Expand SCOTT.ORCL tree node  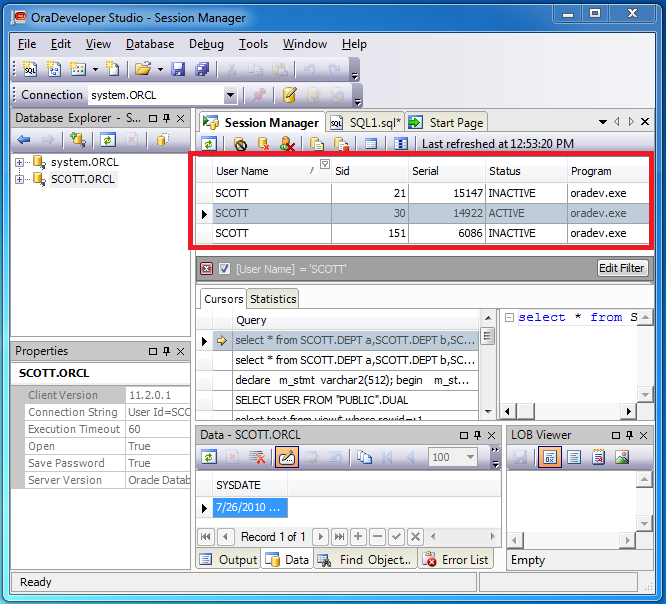pos(19,179)
